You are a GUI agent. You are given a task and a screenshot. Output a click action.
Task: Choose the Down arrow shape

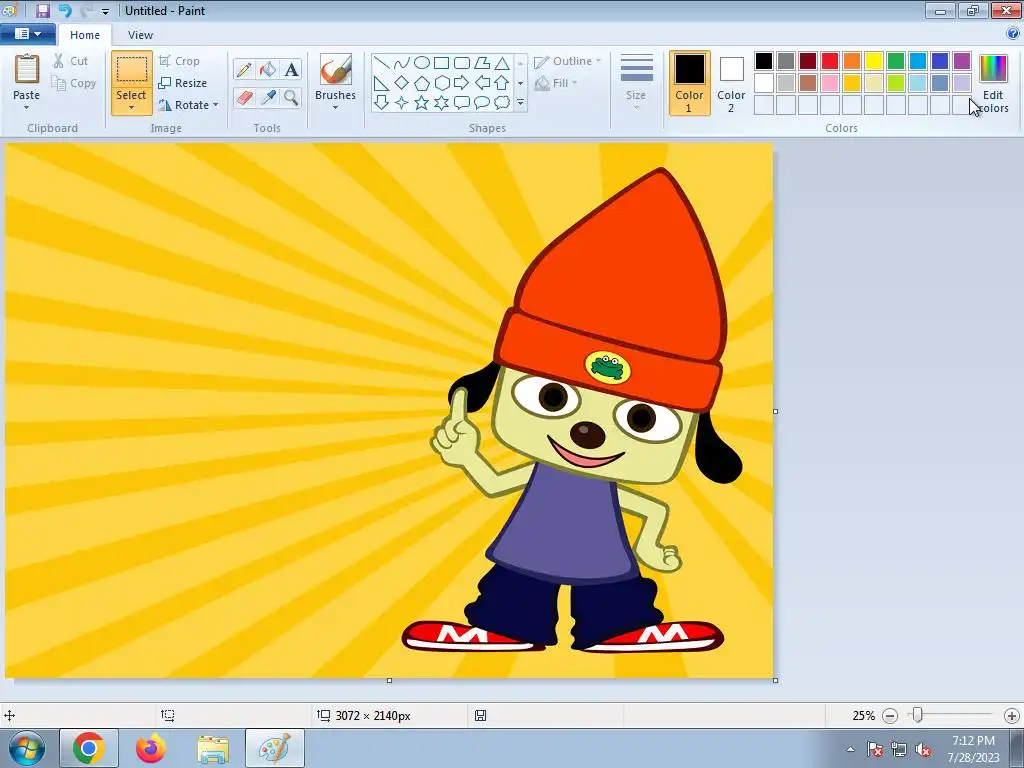pos(382,103)
